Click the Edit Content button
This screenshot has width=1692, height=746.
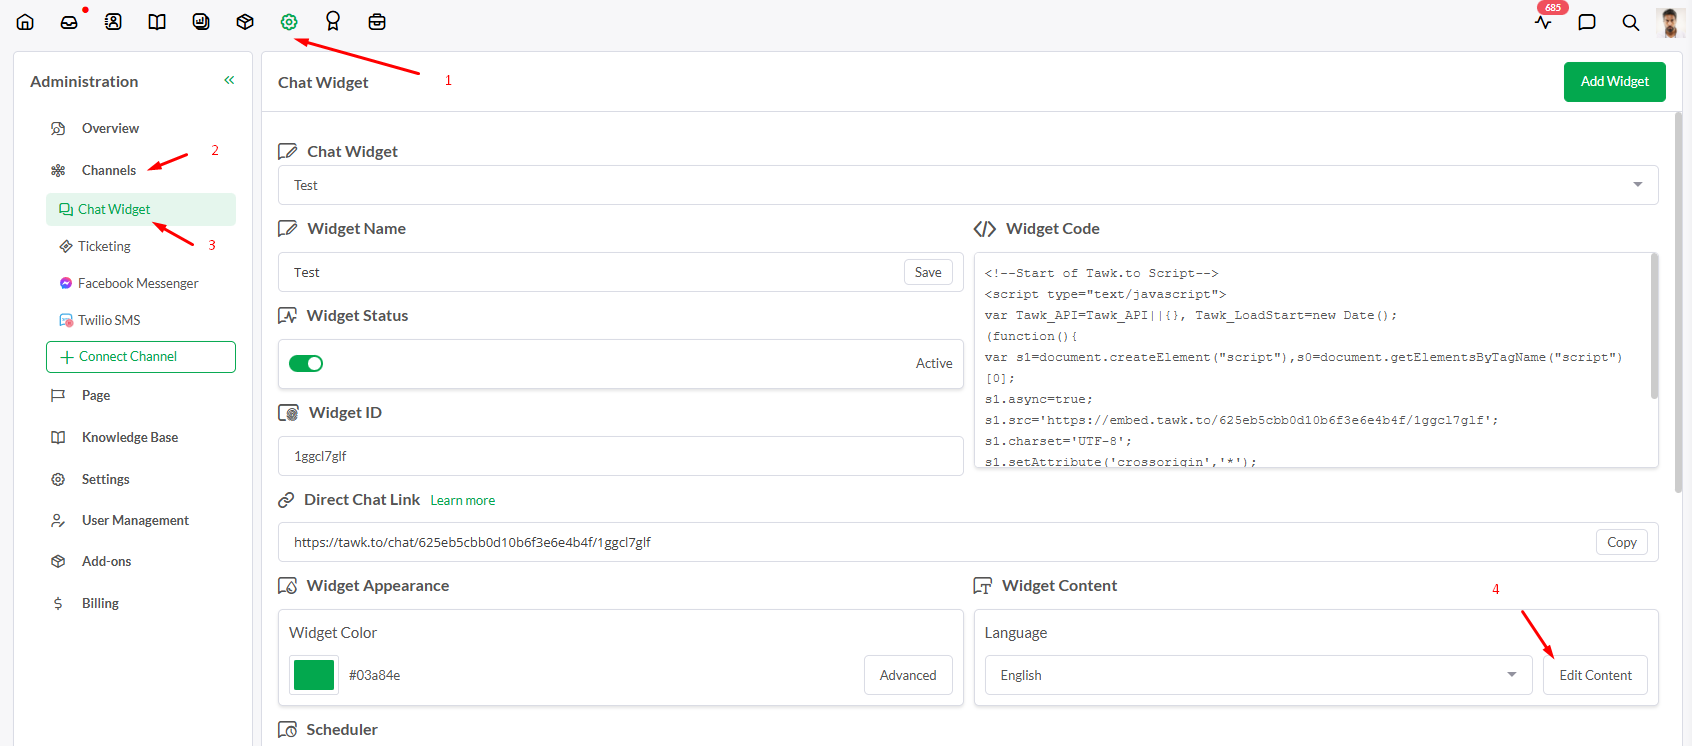(1595, 675)
